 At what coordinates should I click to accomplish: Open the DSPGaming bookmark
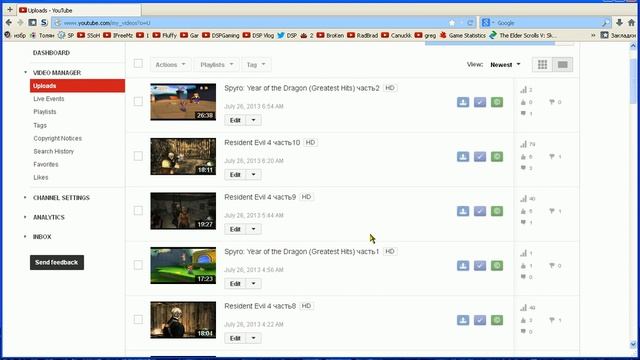221,36
